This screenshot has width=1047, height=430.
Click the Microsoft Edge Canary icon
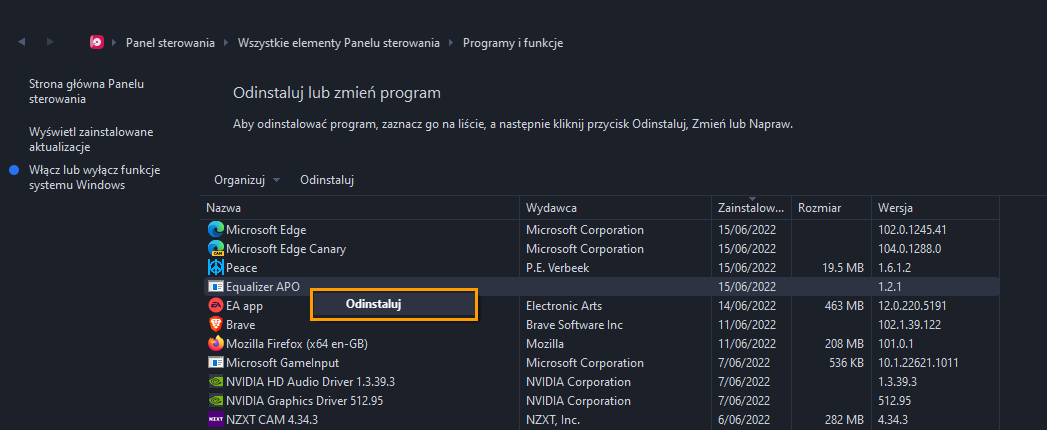(x=215, y=248)
